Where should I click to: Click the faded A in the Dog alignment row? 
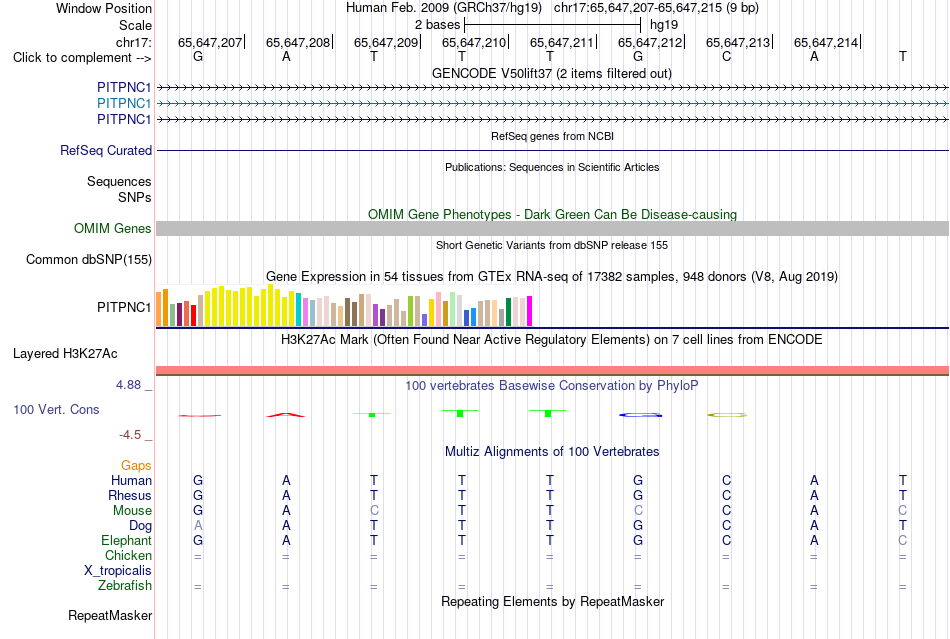pyautogui.click(x=198, y=526)
